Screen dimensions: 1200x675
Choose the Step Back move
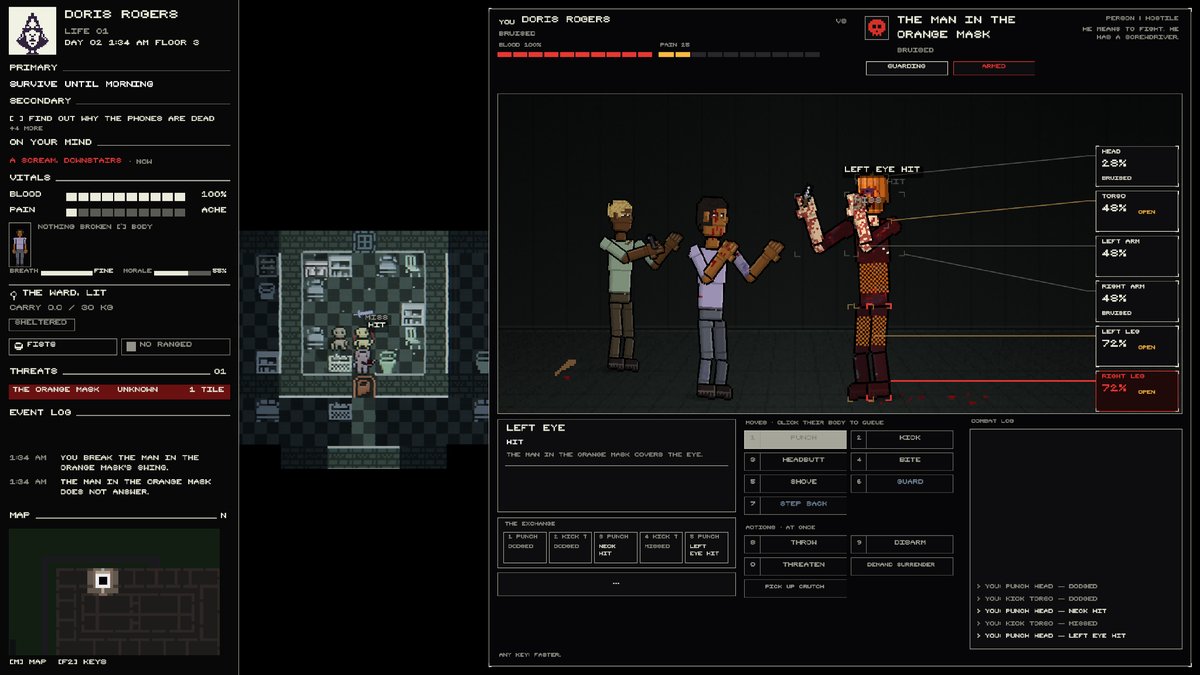point(796,504)
